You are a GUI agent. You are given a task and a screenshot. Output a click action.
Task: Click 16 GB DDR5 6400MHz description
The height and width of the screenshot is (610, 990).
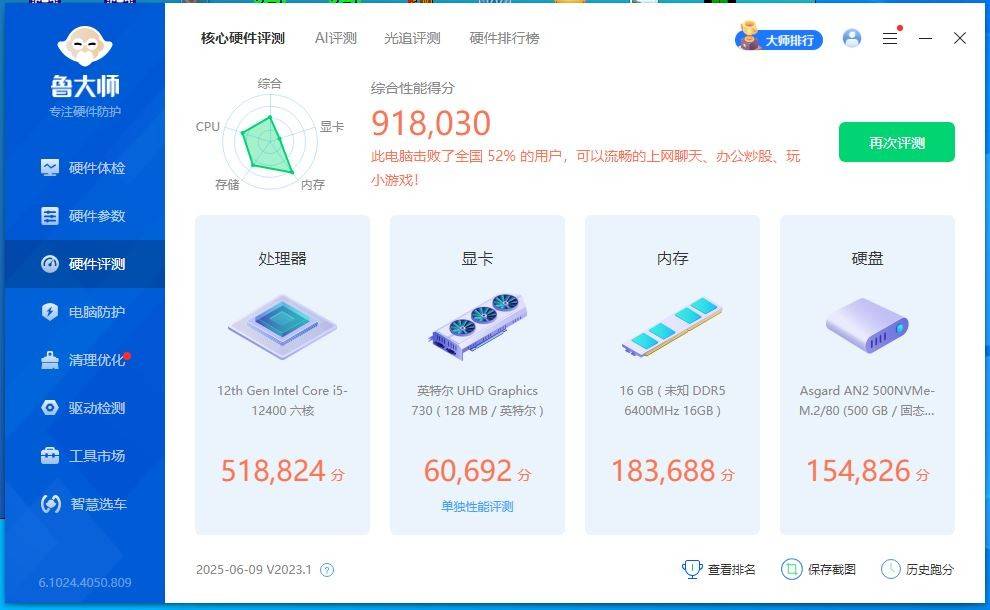672,400
